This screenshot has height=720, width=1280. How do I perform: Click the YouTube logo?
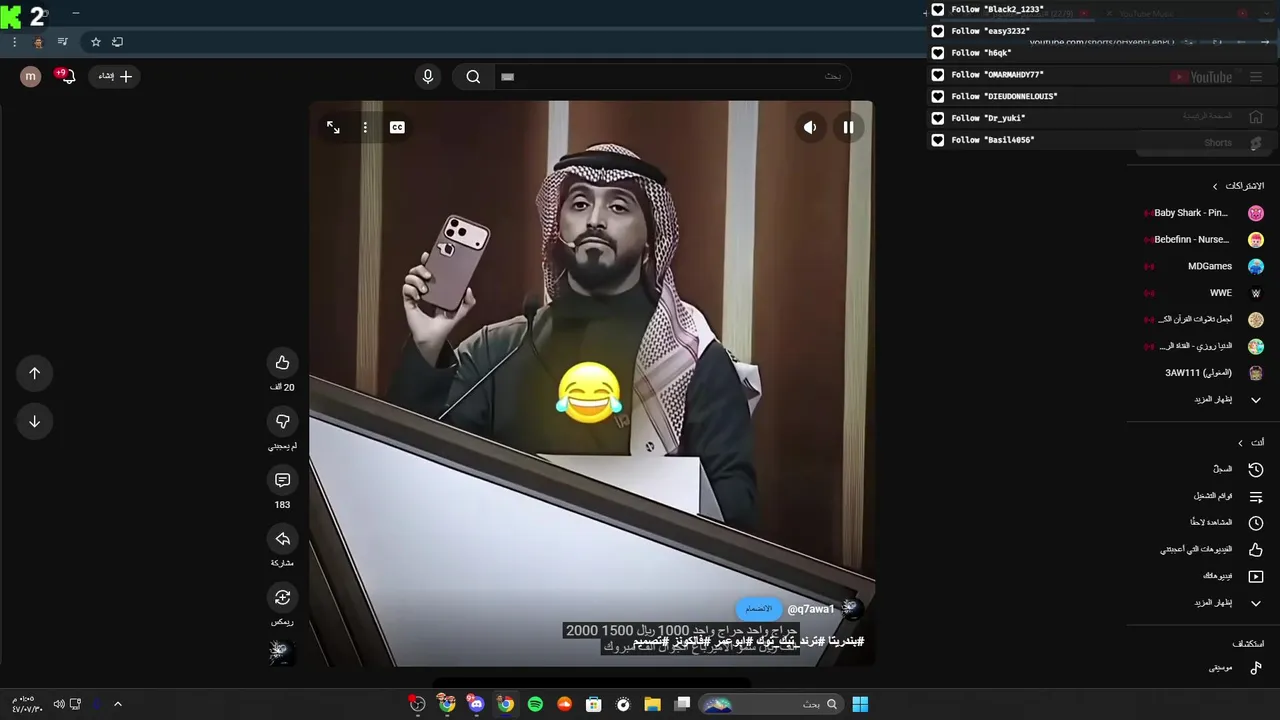(x=1202, y=77)
